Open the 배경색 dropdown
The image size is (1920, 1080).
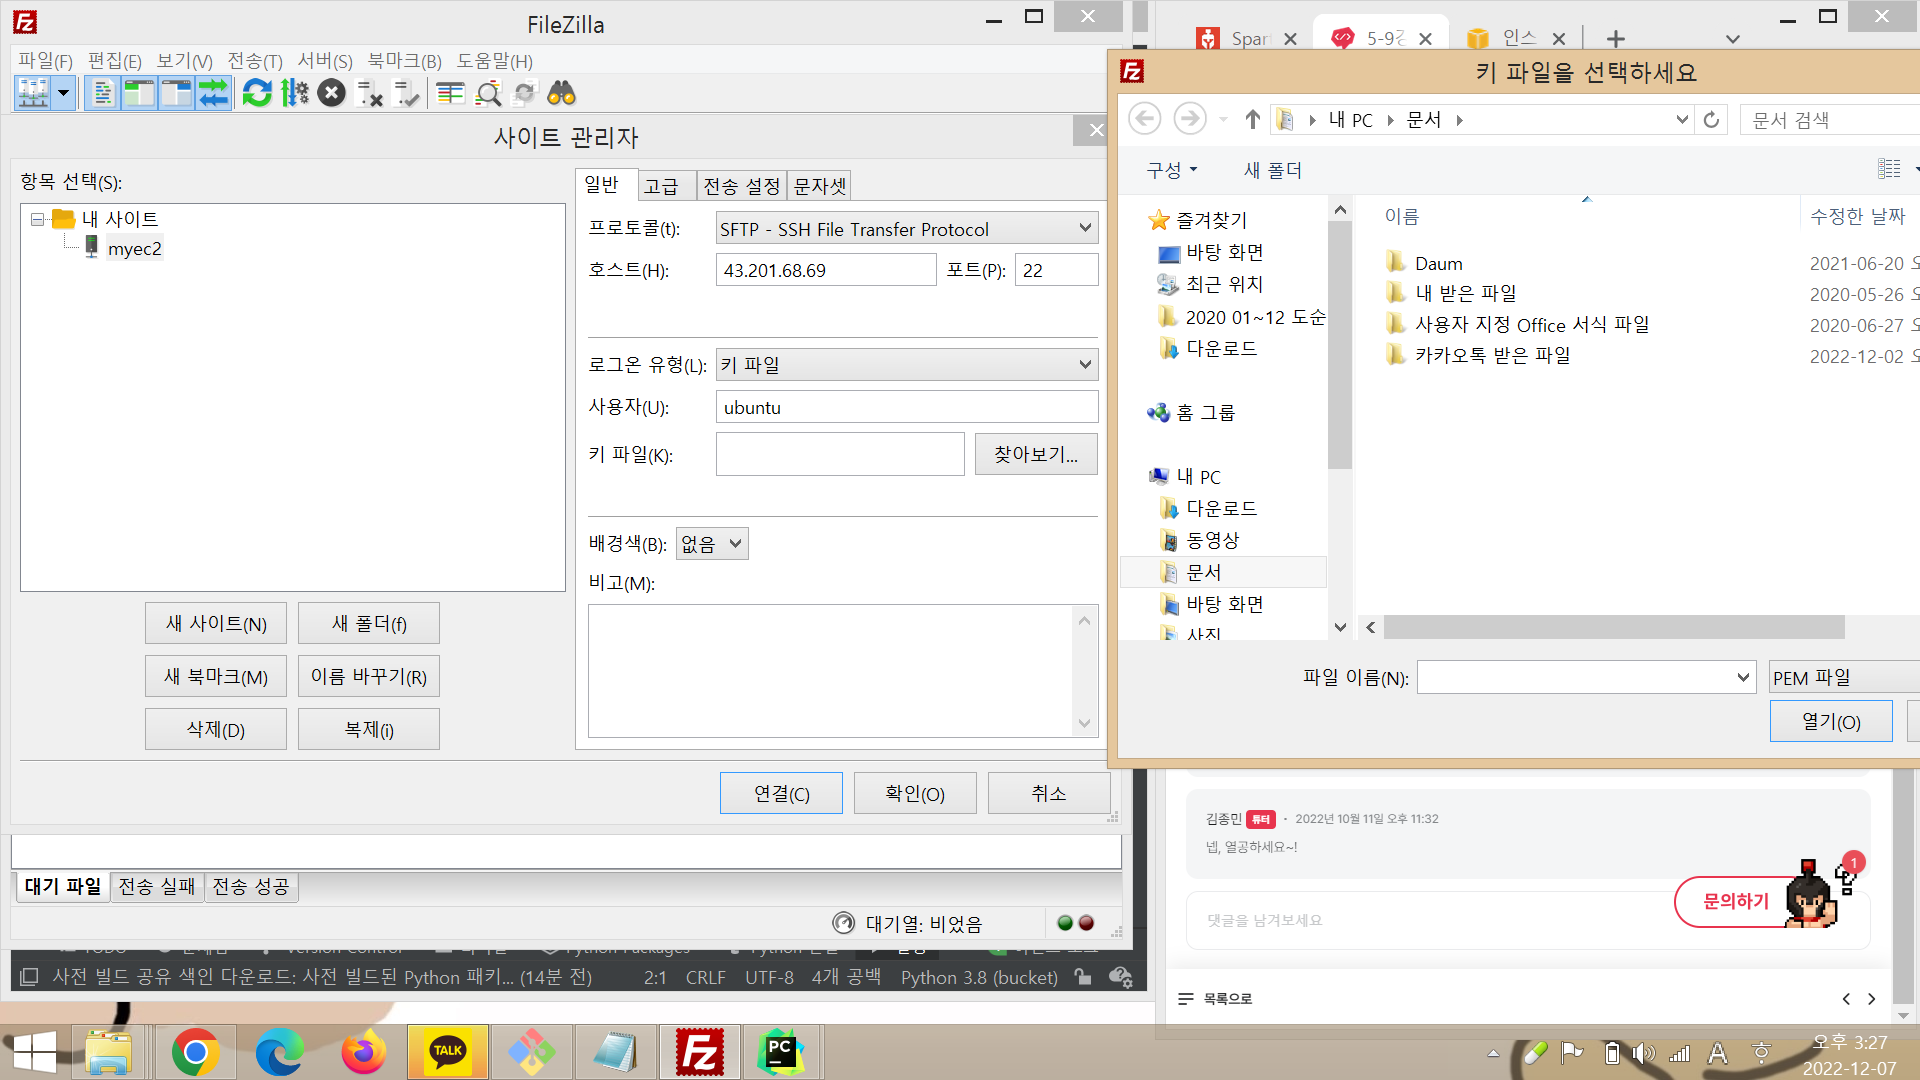tap(712, 544)
